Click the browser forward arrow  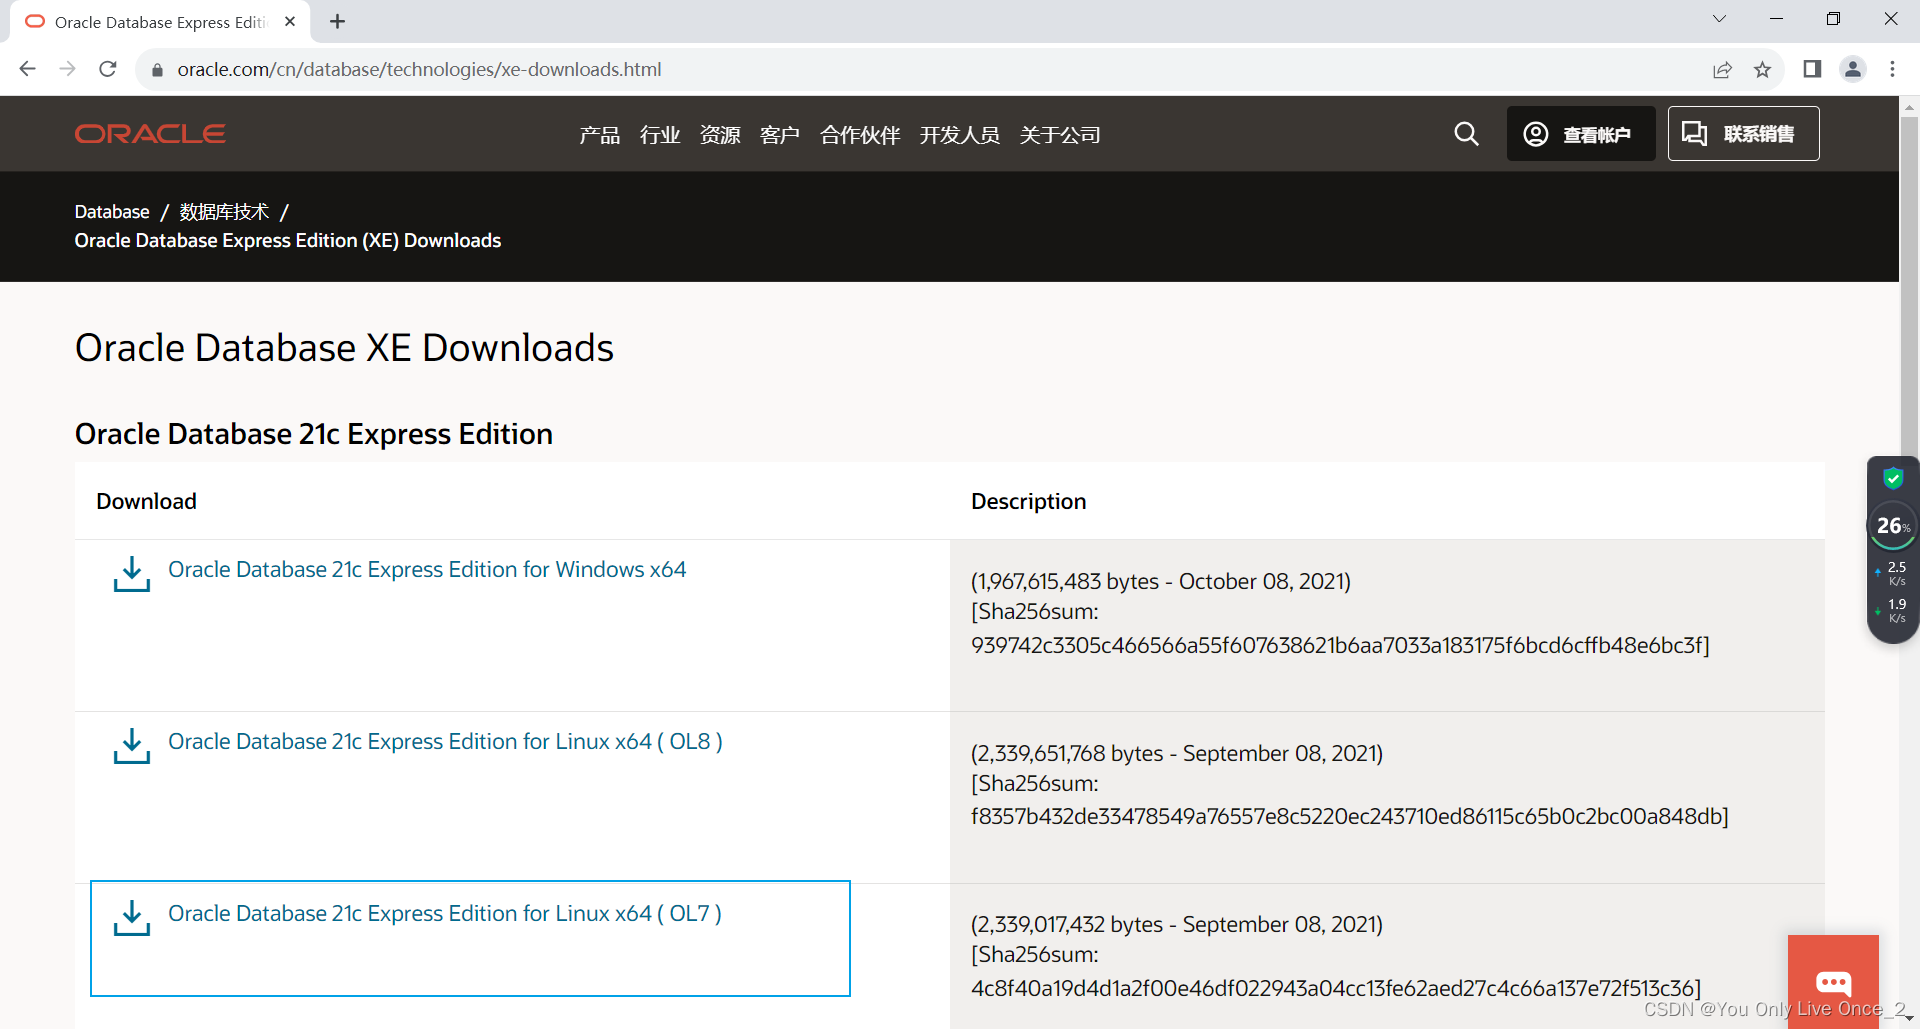click(68, 69)
